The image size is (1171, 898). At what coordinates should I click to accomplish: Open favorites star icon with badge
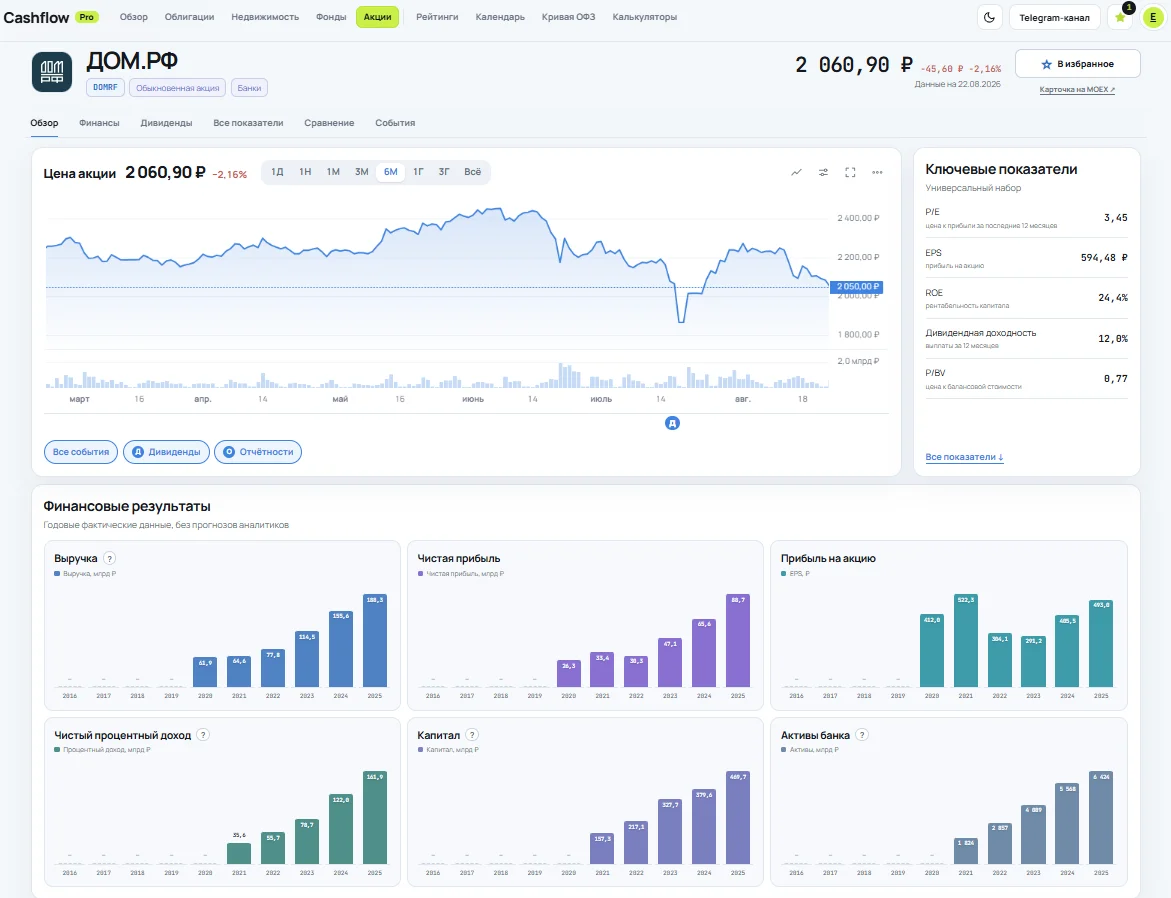coord(1120,17)
